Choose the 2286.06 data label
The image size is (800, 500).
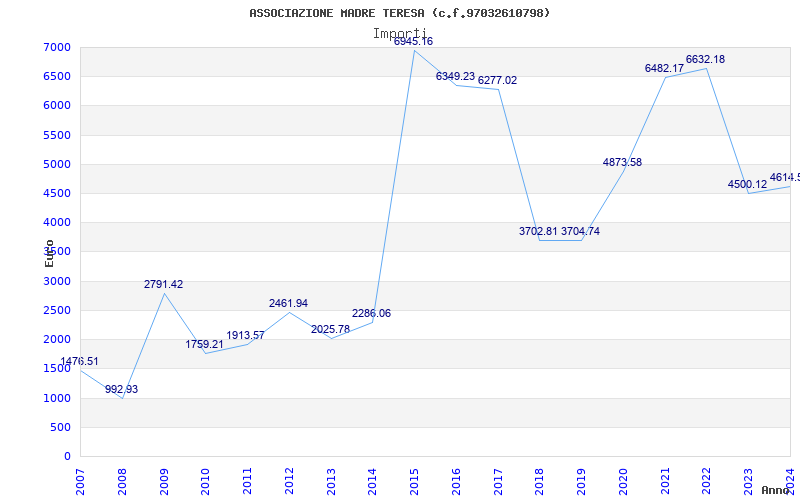(371, 314)
